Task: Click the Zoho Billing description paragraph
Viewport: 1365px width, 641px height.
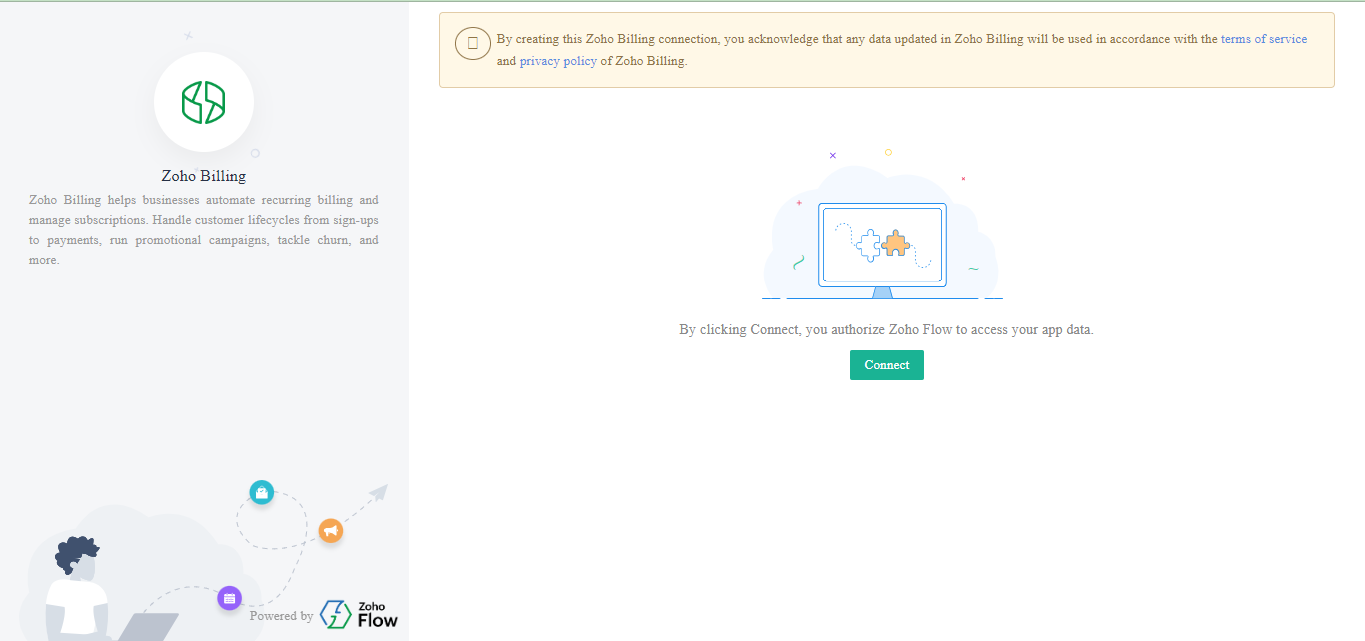Action: tap(204, 230)
